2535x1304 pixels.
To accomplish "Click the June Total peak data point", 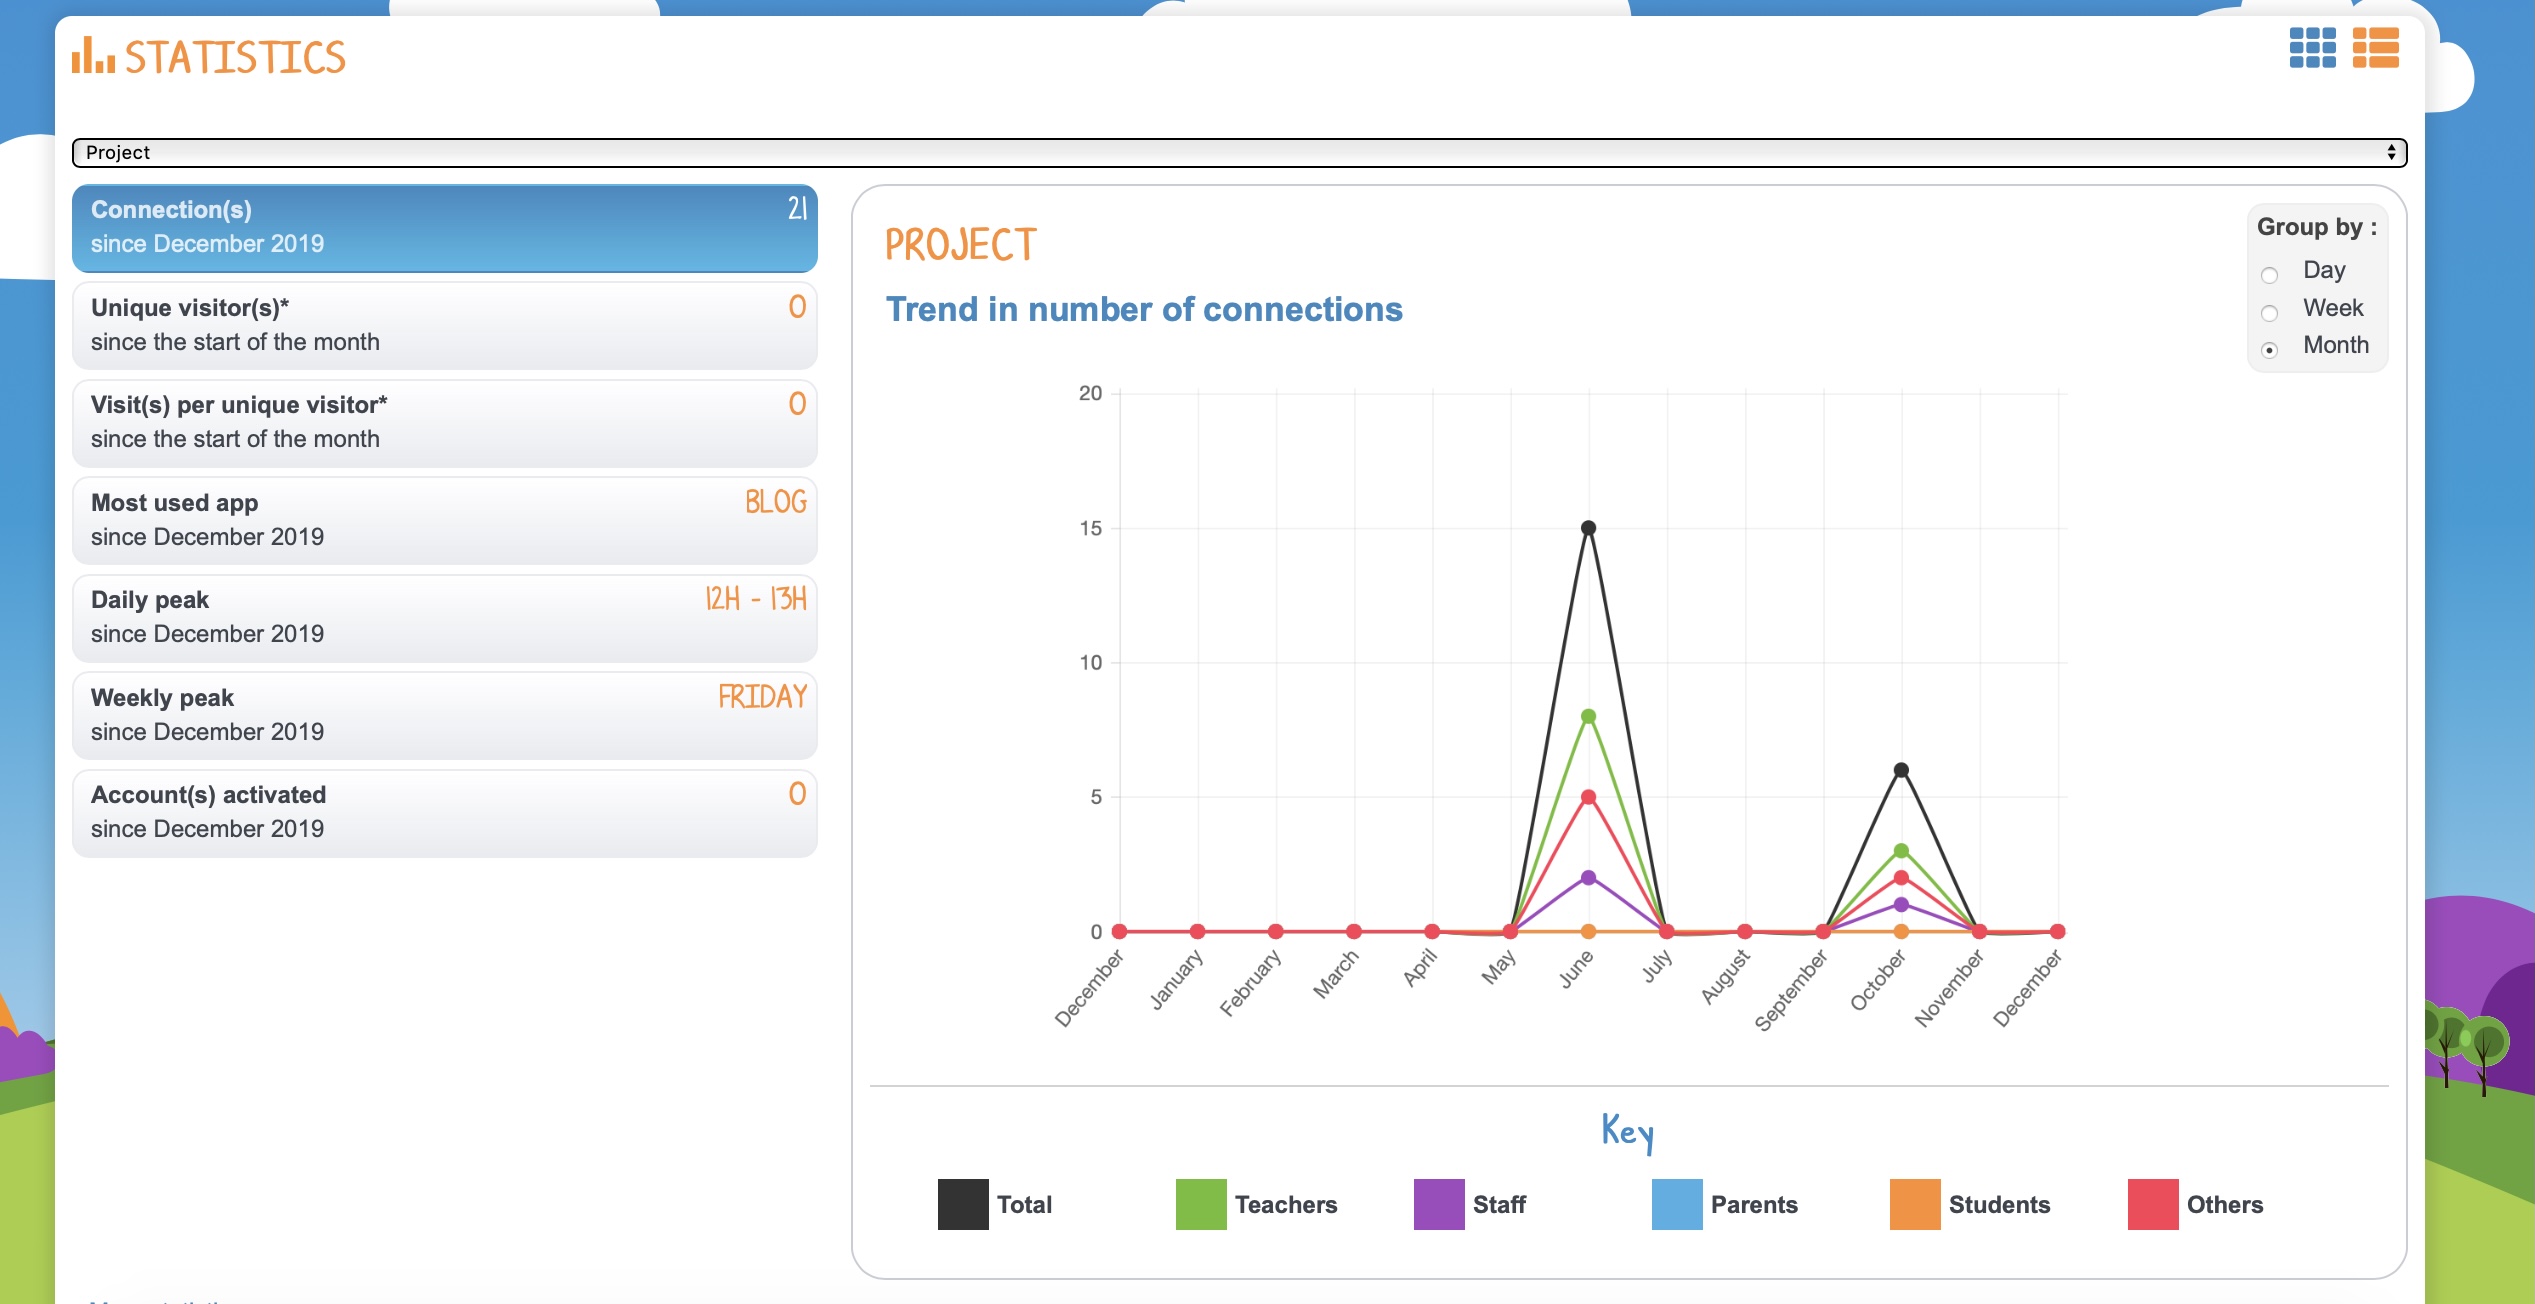I will pos(1588,528).
